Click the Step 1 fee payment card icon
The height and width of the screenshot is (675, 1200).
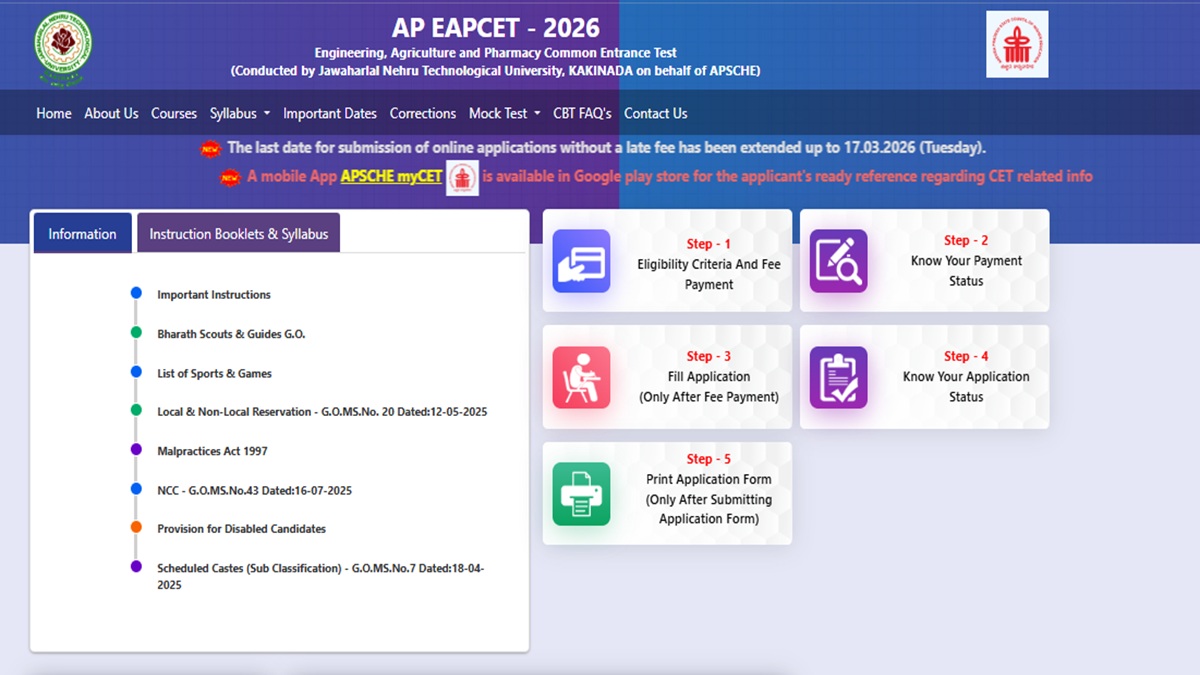[581, 261]
